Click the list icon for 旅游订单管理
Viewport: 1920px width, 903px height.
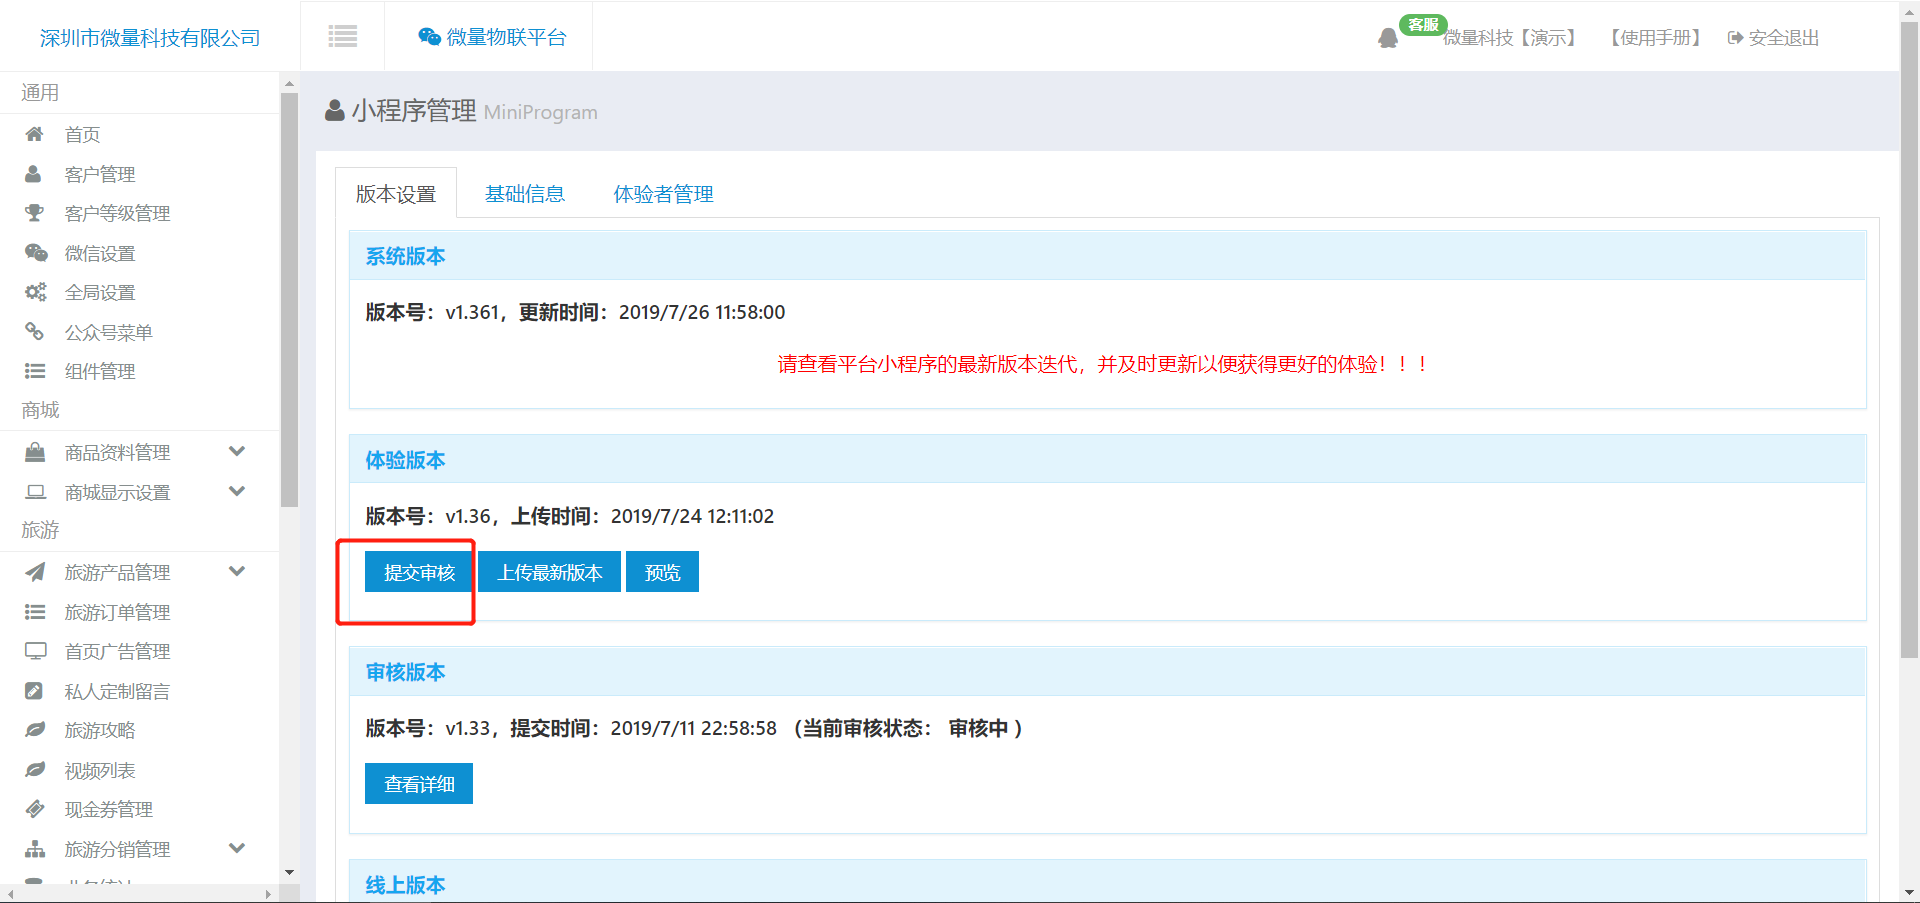point(35,612)
